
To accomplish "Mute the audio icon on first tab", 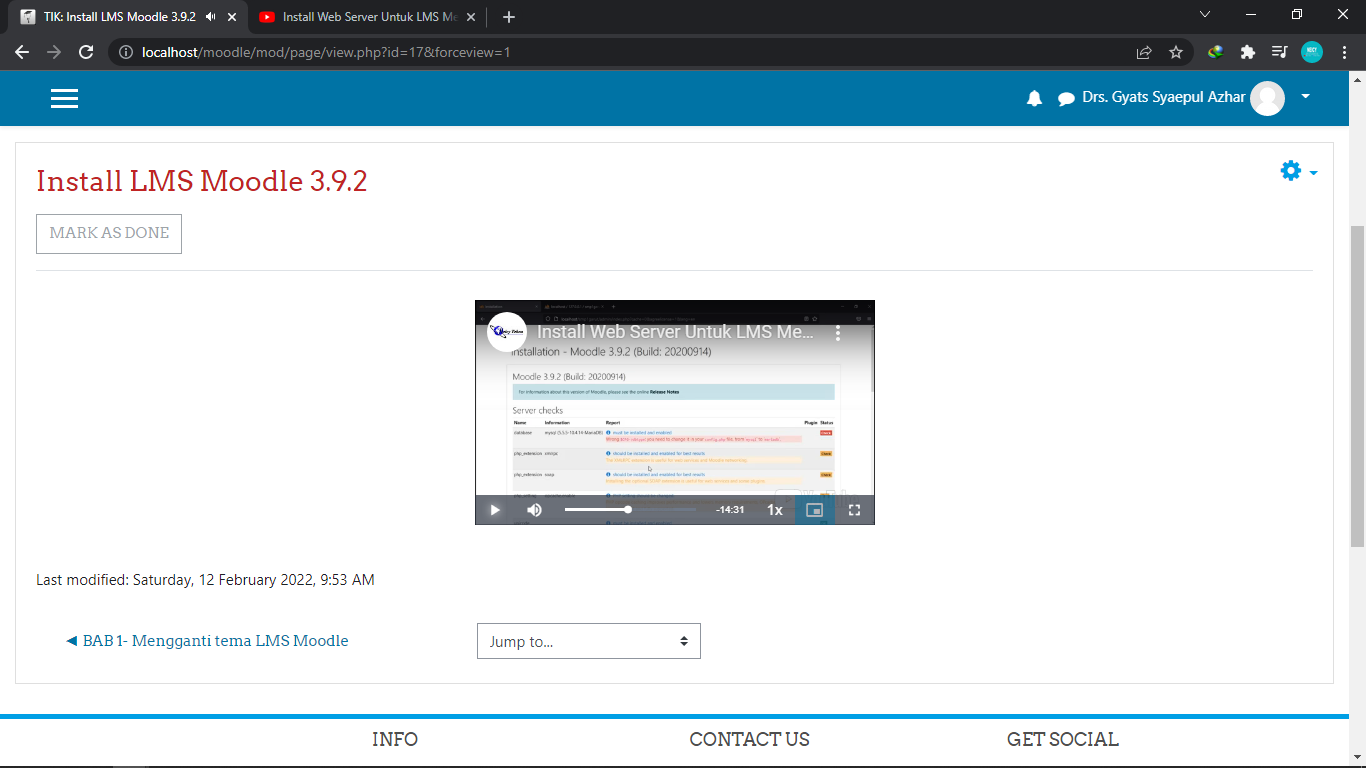I will pos(211,17).
